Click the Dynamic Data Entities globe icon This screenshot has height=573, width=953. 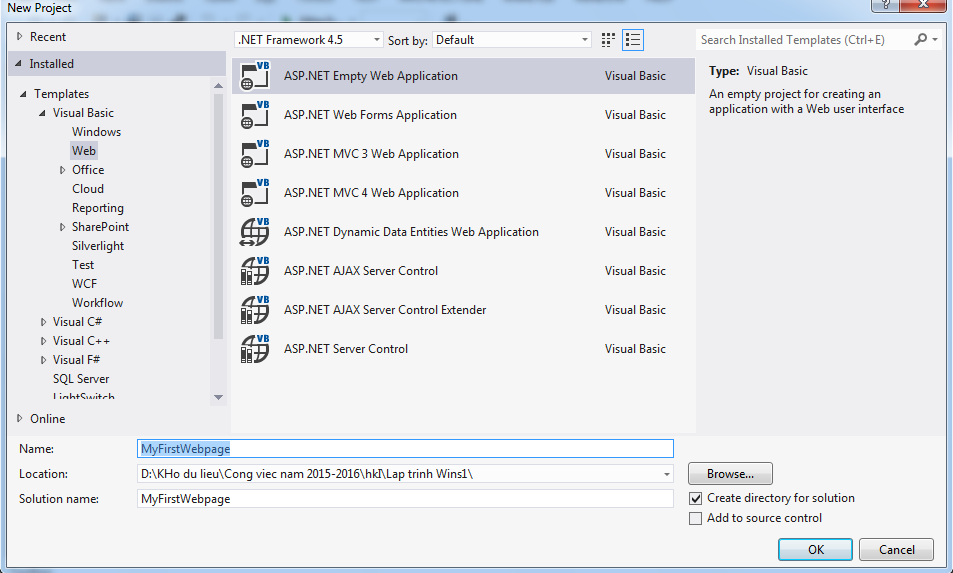pos(255,232)
